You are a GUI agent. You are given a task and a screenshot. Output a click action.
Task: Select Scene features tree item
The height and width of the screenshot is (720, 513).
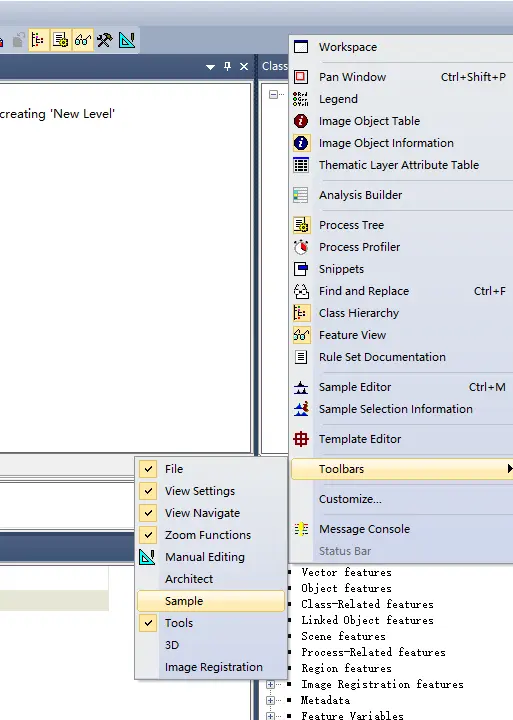344,636
